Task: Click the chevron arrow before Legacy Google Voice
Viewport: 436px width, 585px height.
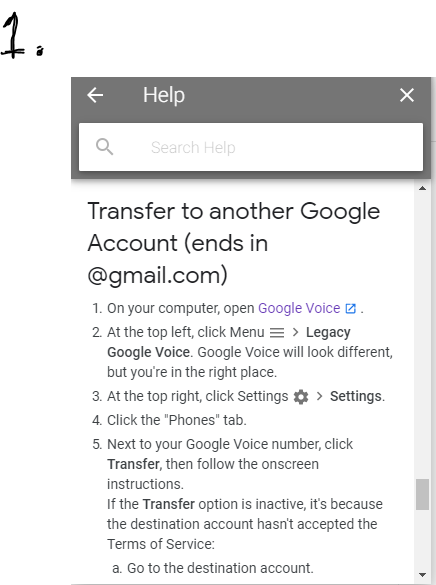Action: point(295,332)
